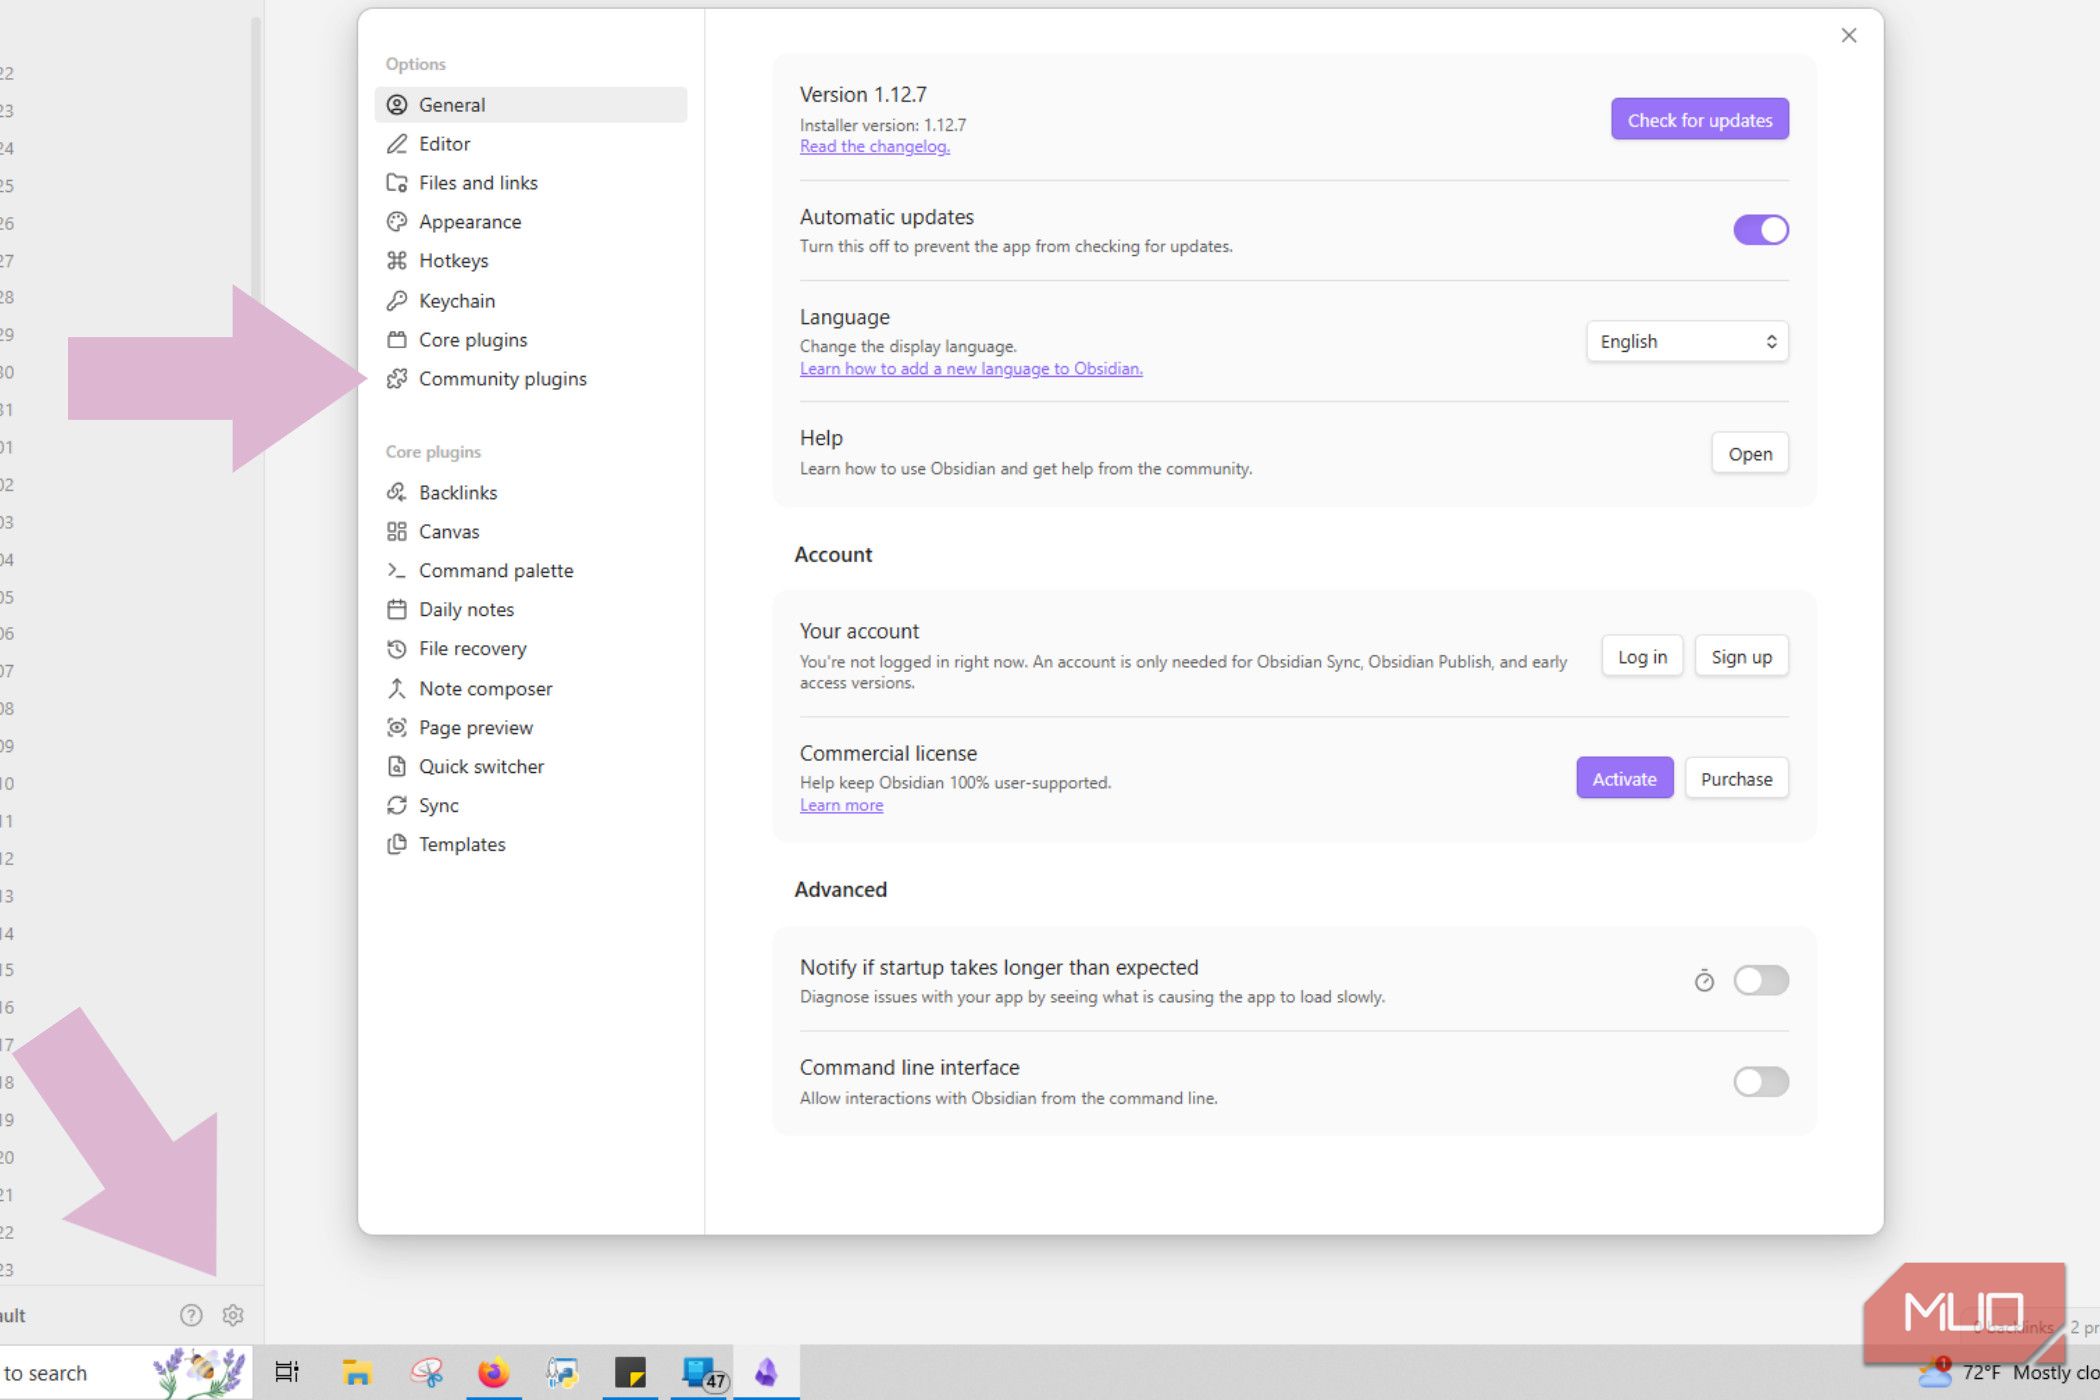Open Command palette plugin settings
Screen dimensions: 2100x1400
[531, 571]
